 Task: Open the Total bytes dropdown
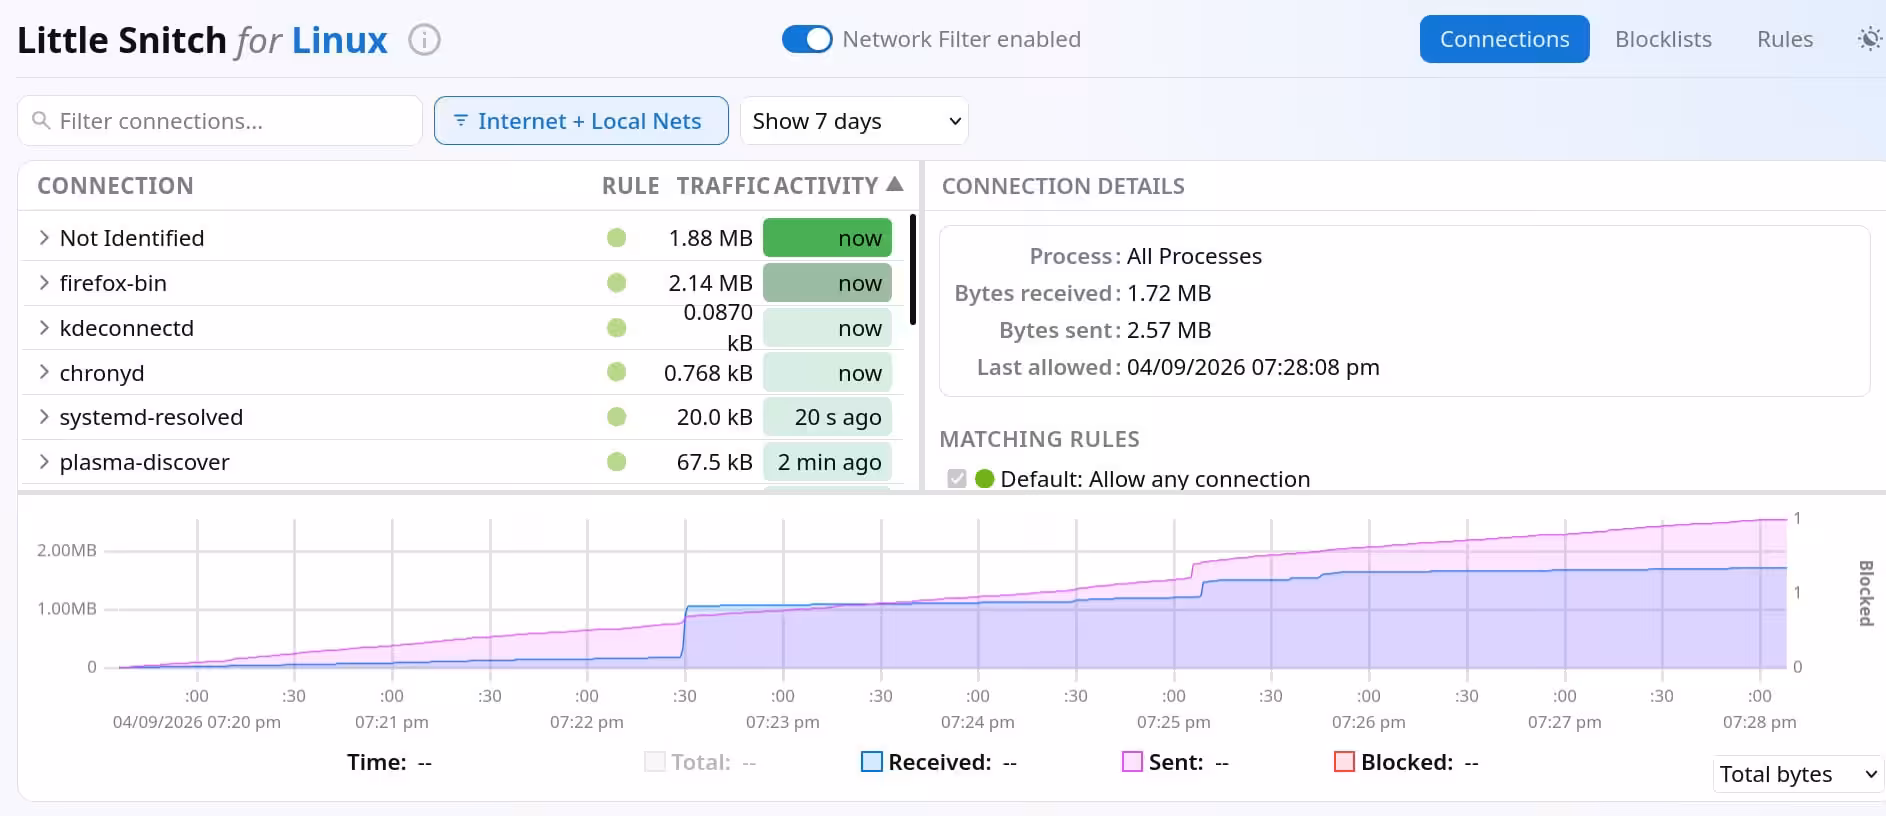click(1797, 774)
